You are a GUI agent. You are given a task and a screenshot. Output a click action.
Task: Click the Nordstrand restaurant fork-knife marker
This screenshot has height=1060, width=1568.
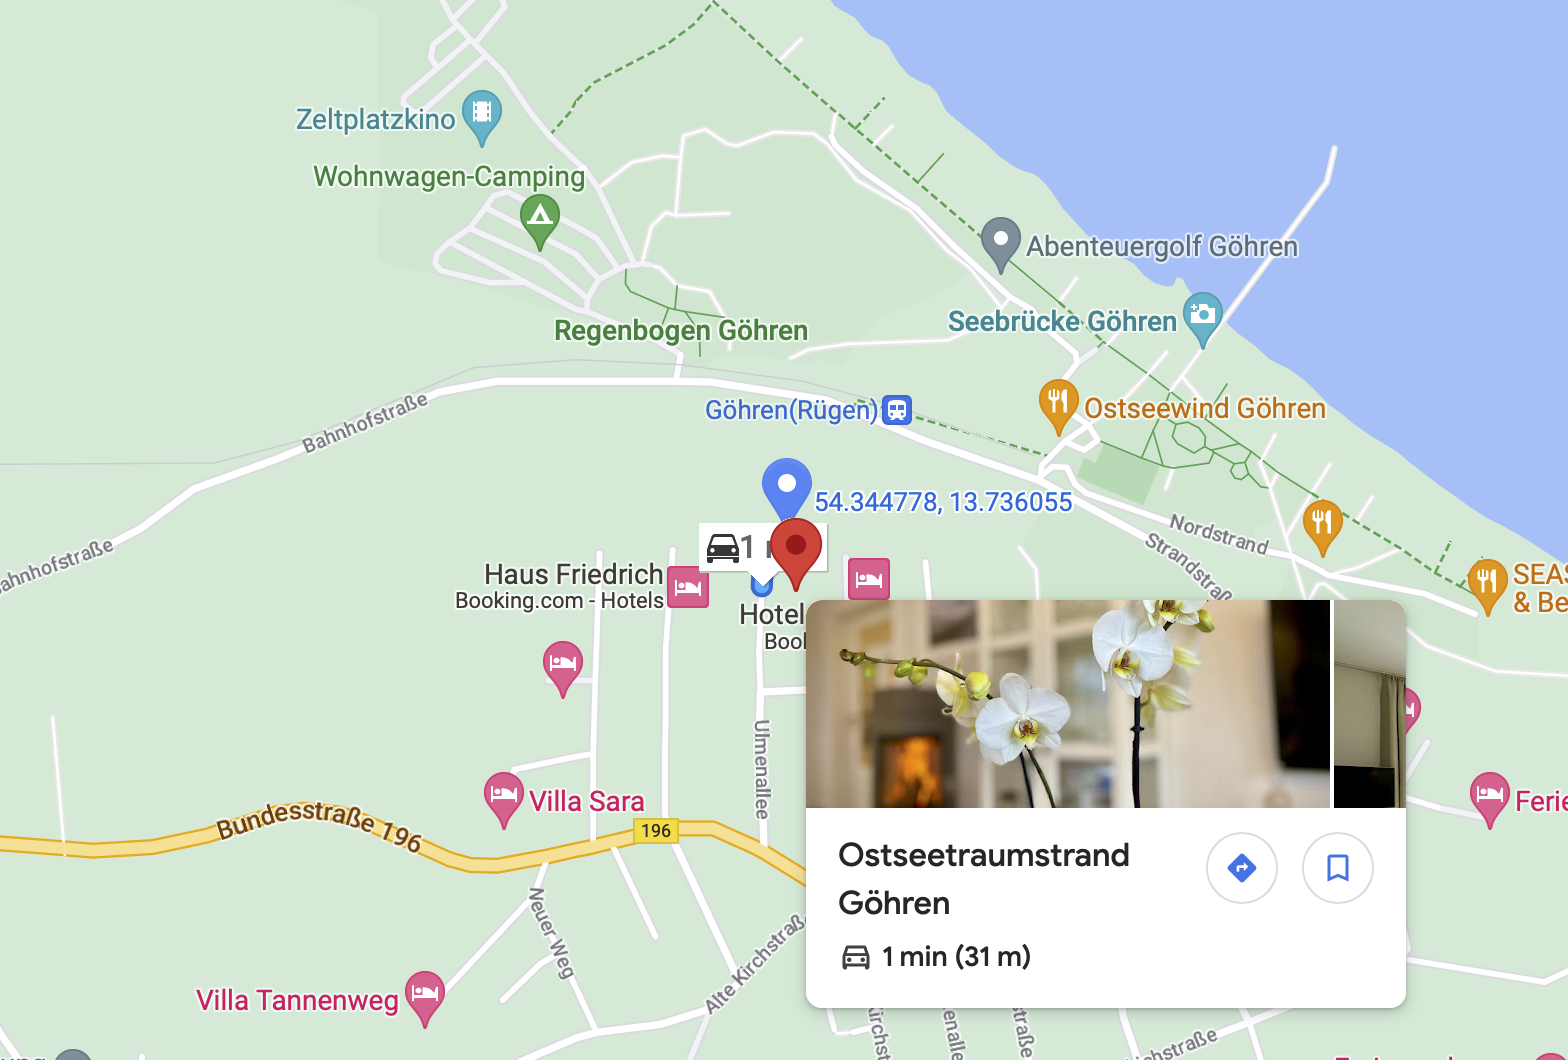(x=1323, y=526)
